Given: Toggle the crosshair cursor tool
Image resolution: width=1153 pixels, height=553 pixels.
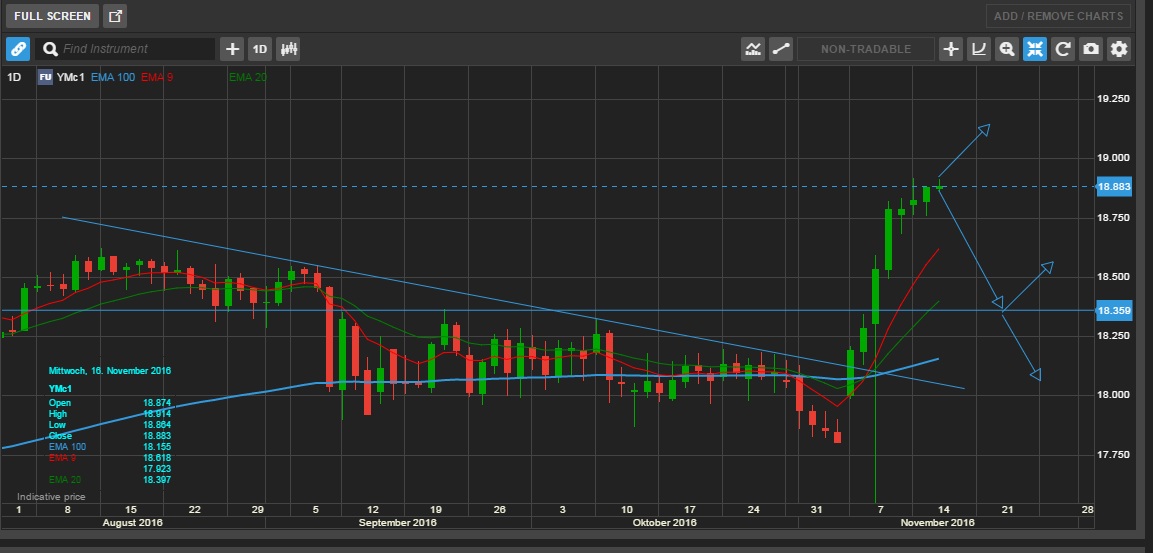Looking at the screenshot, I should point(951,49).
